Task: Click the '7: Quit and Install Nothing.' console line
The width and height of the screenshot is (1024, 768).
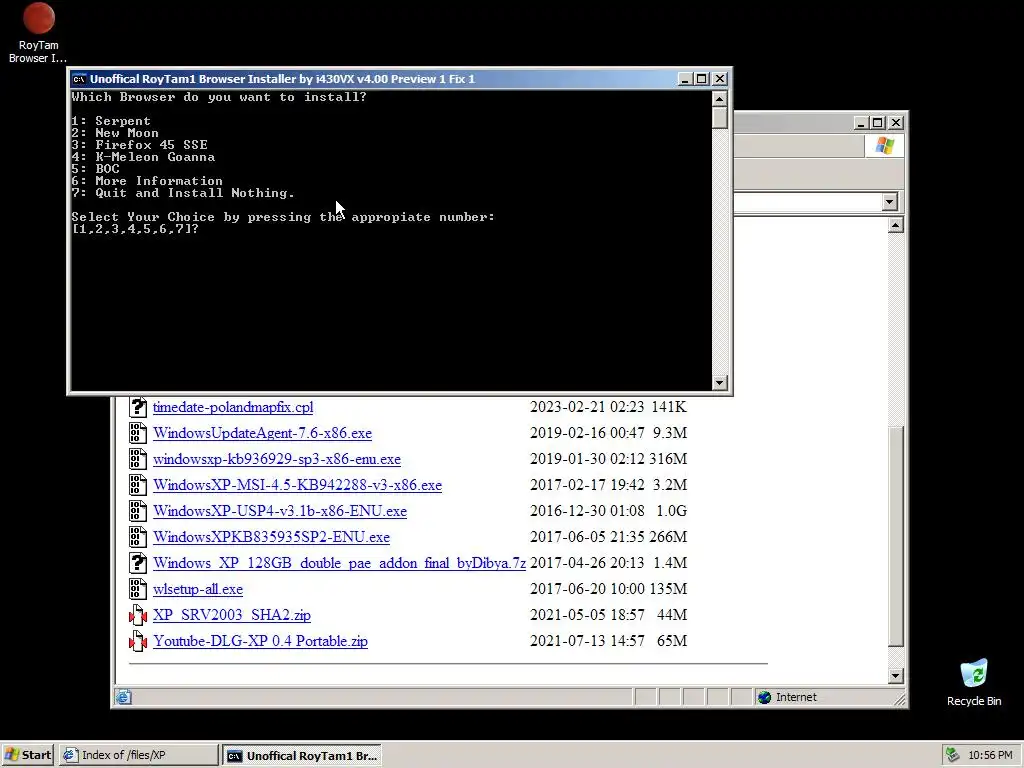Action: (183, 193)
